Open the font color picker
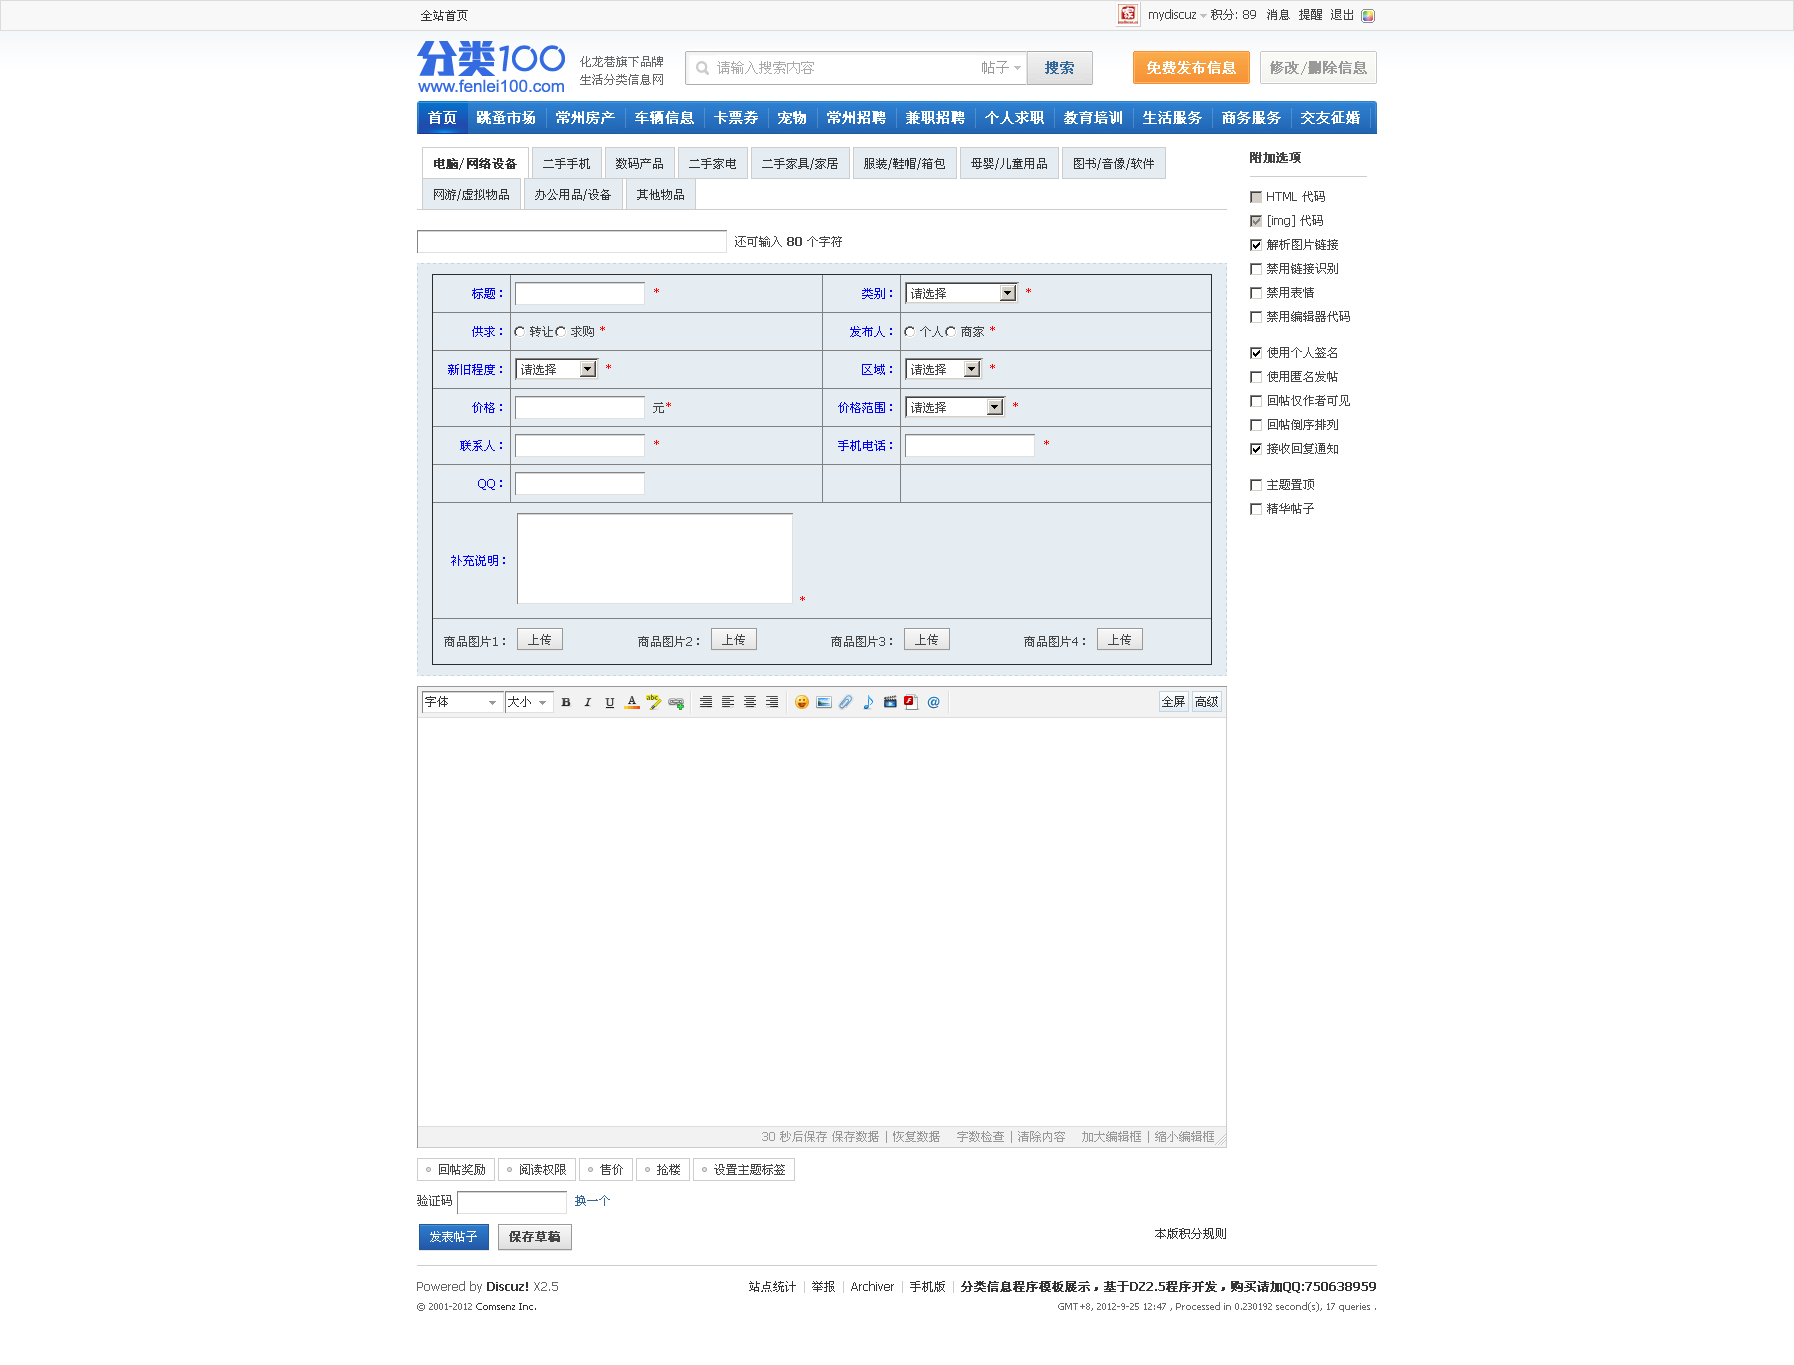The width and height of the screenshot is (1794, 1365). coord(632,702)
